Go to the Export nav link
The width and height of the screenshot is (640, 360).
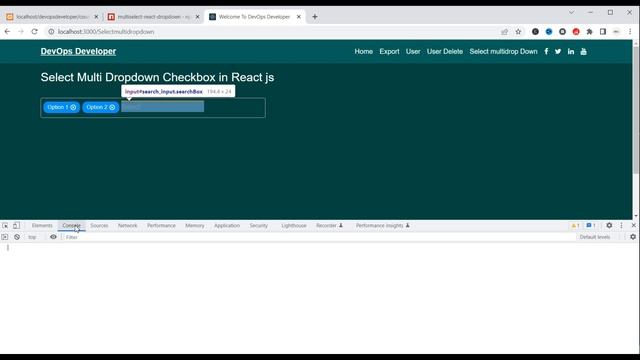[x=389, y=51]
